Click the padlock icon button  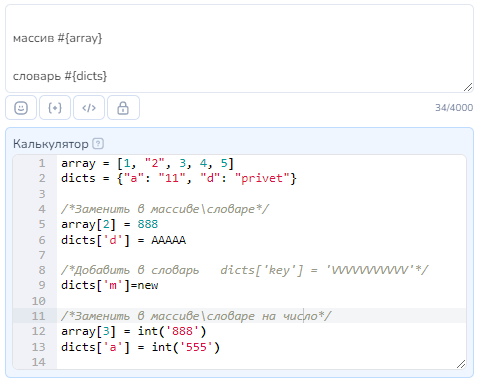coord(123,108)
